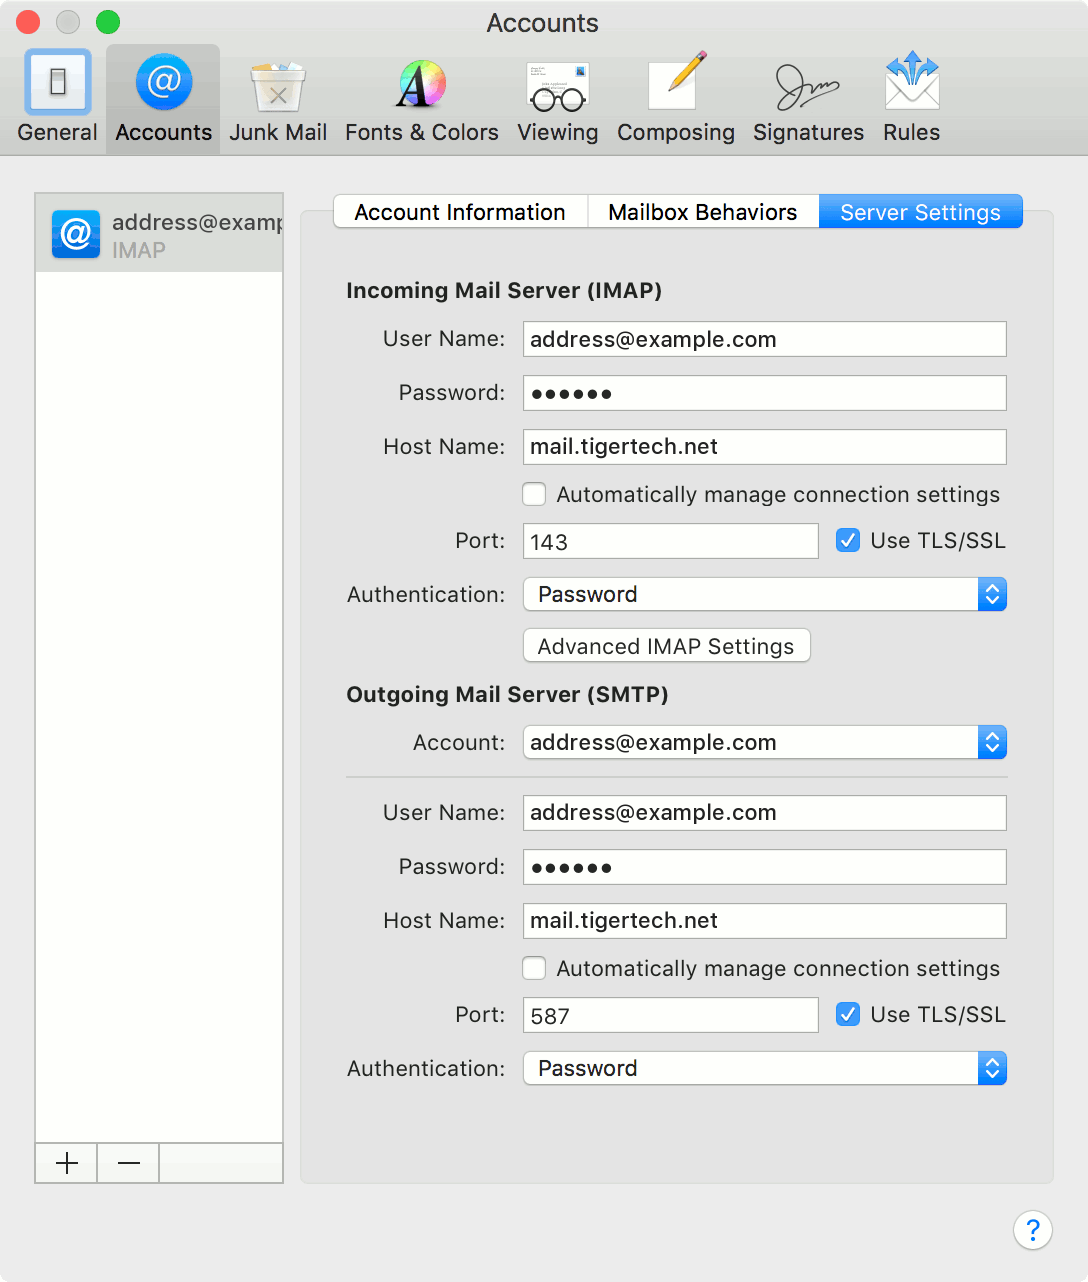This screenshot has width=1088, height=1282.
Task: Open the SMTP Account dropdown
Action: click(764, 742)
